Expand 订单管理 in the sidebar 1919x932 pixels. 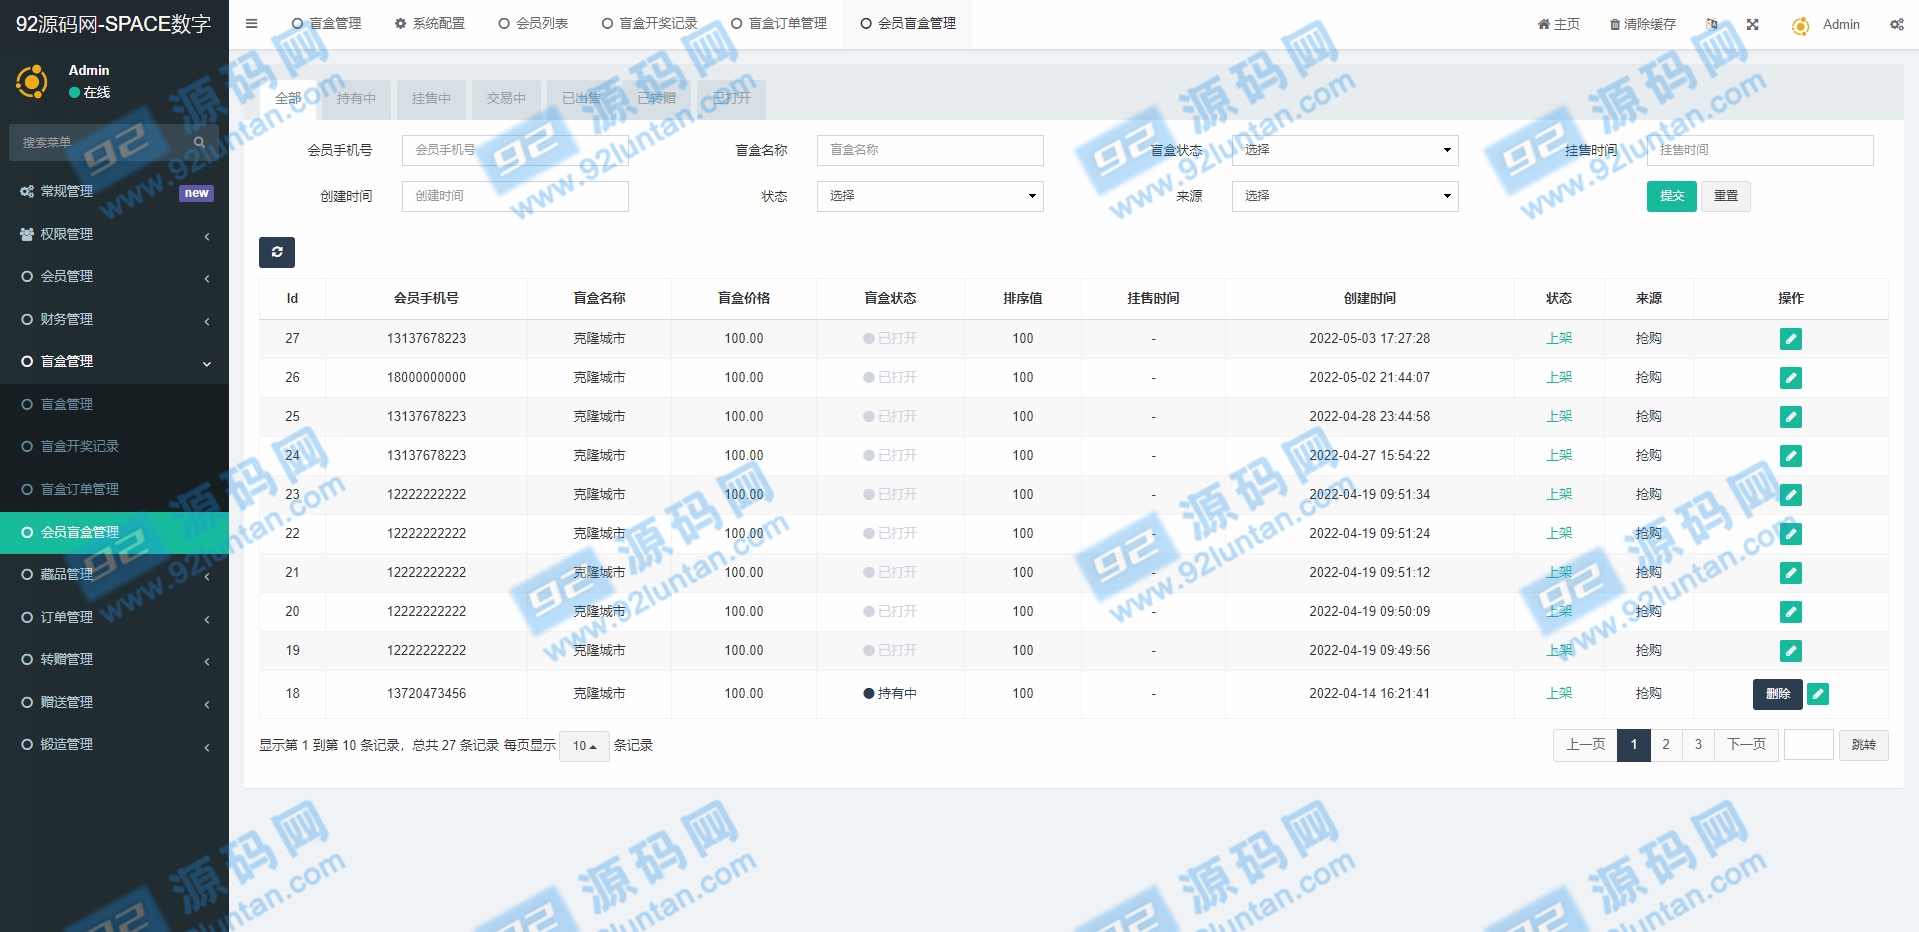coord(114,617)
